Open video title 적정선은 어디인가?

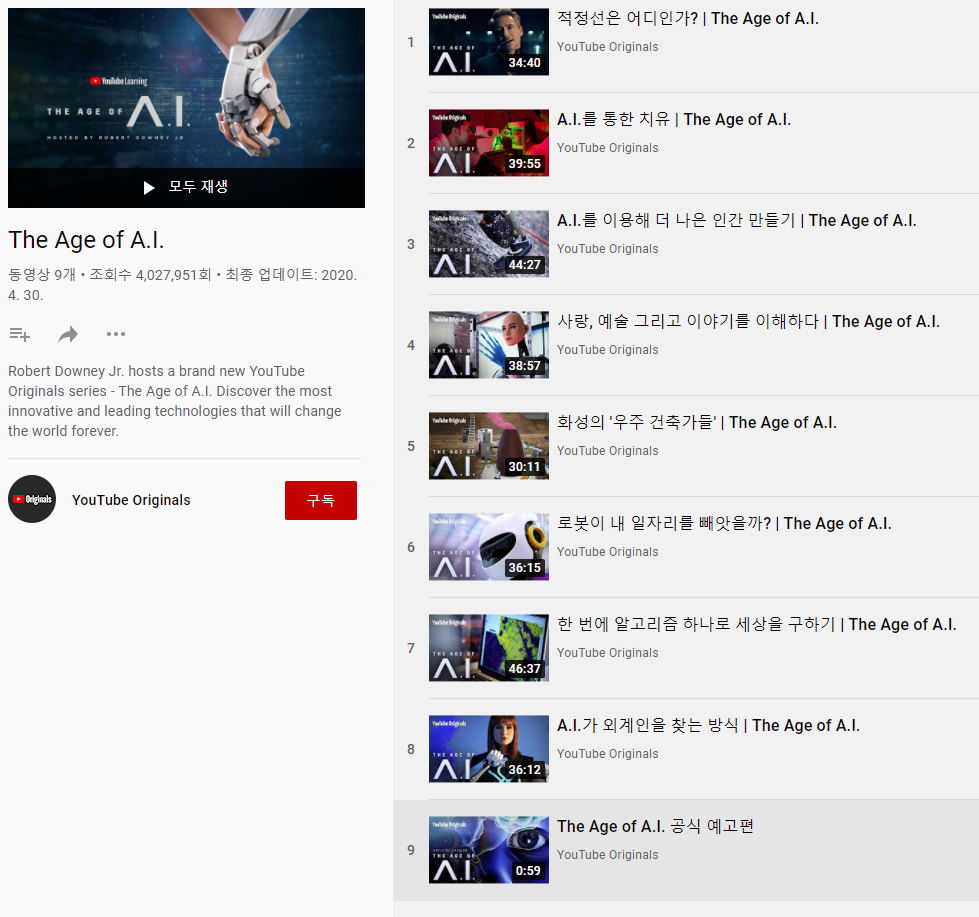pyautogui.click(x=688, y=18)
